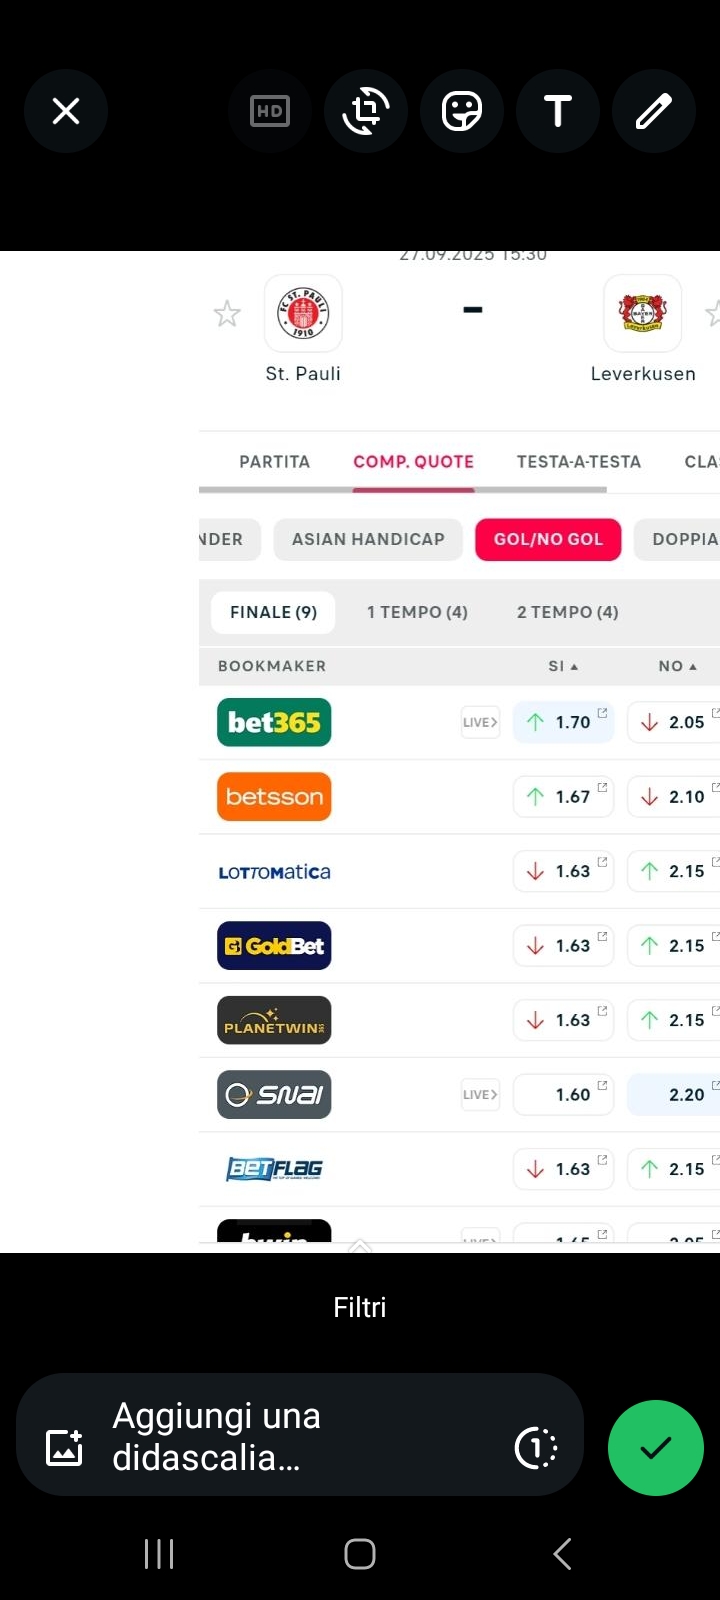Select the ASIAN HANDICAP market chip
The image size is (720, 1600).
pyautogui.click(x=368, y=539)
